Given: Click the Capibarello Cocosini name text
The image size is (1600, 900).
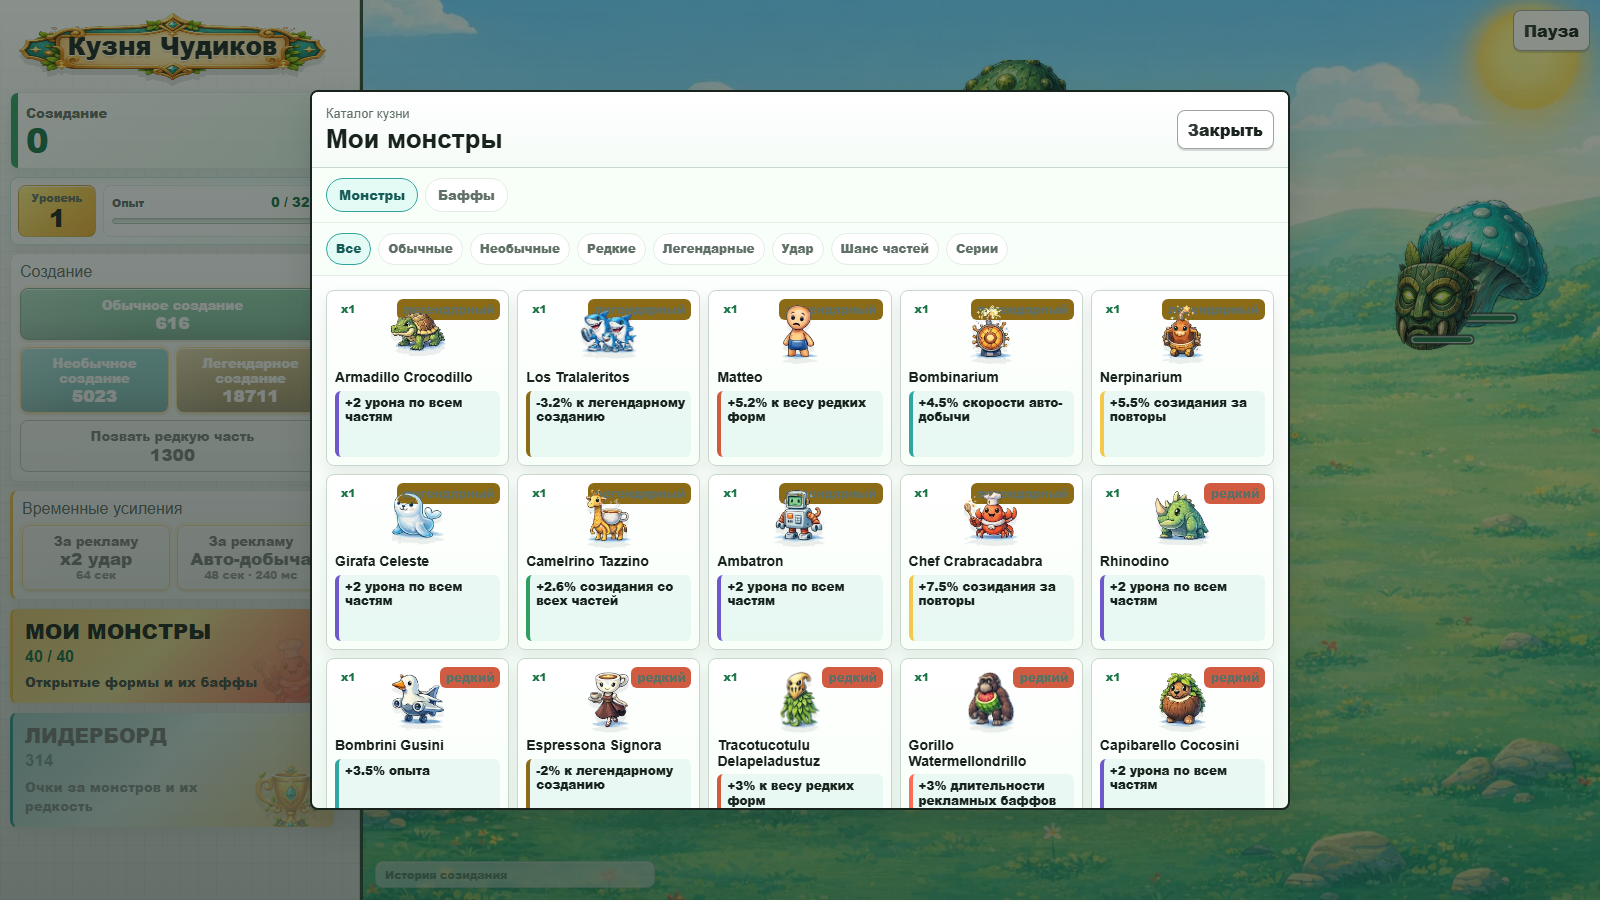Looking at the screenshot, I should (1169, 745).
